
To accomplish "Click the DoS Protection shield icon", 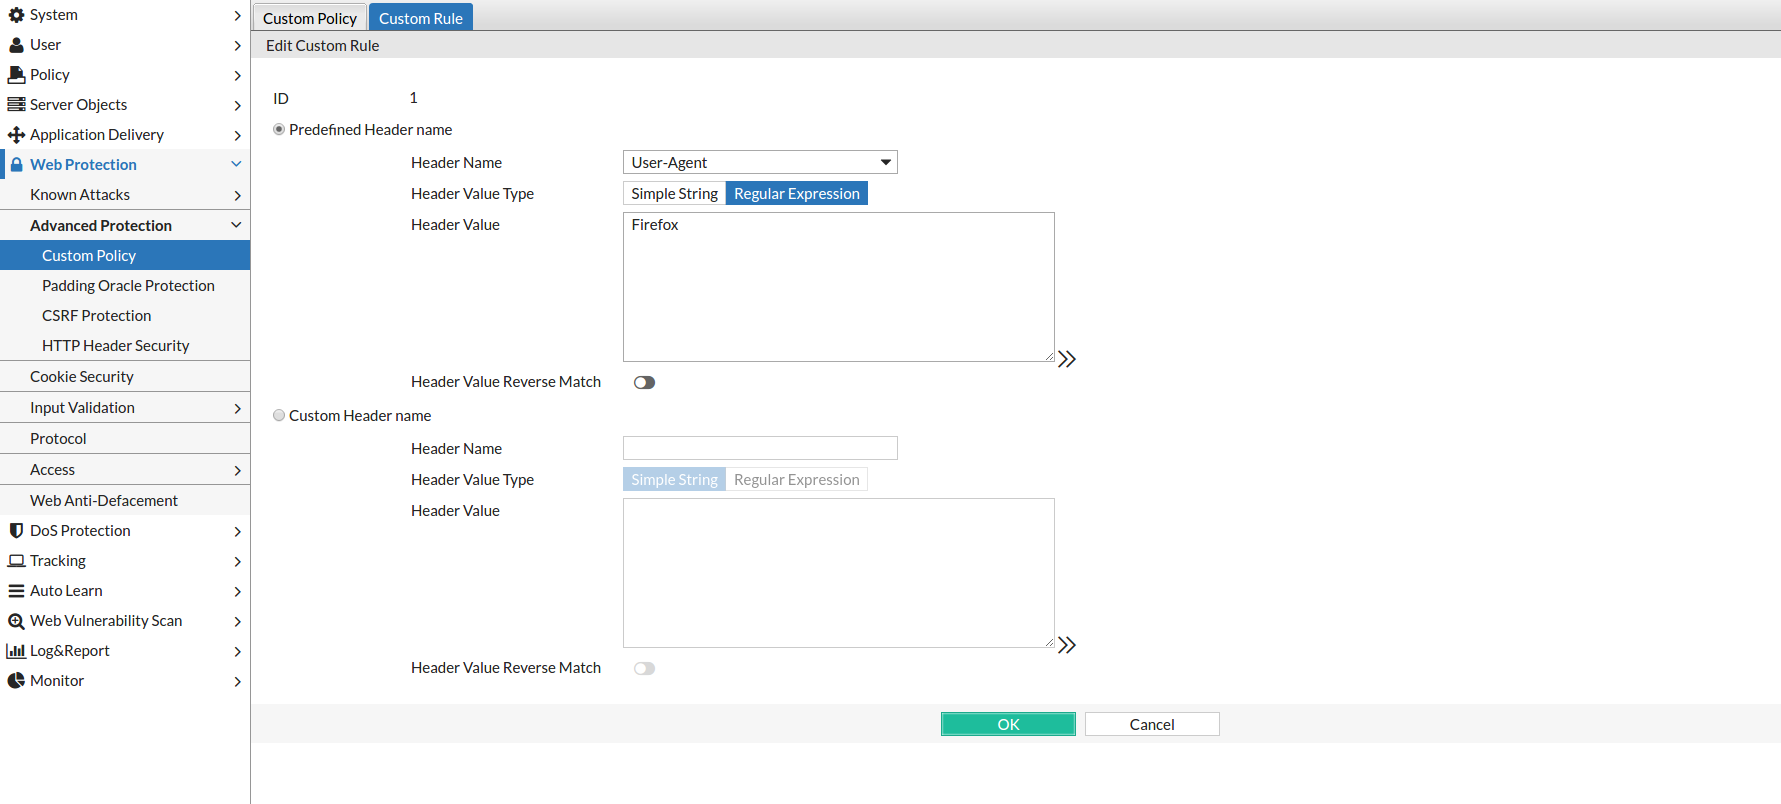I will 16,531.
